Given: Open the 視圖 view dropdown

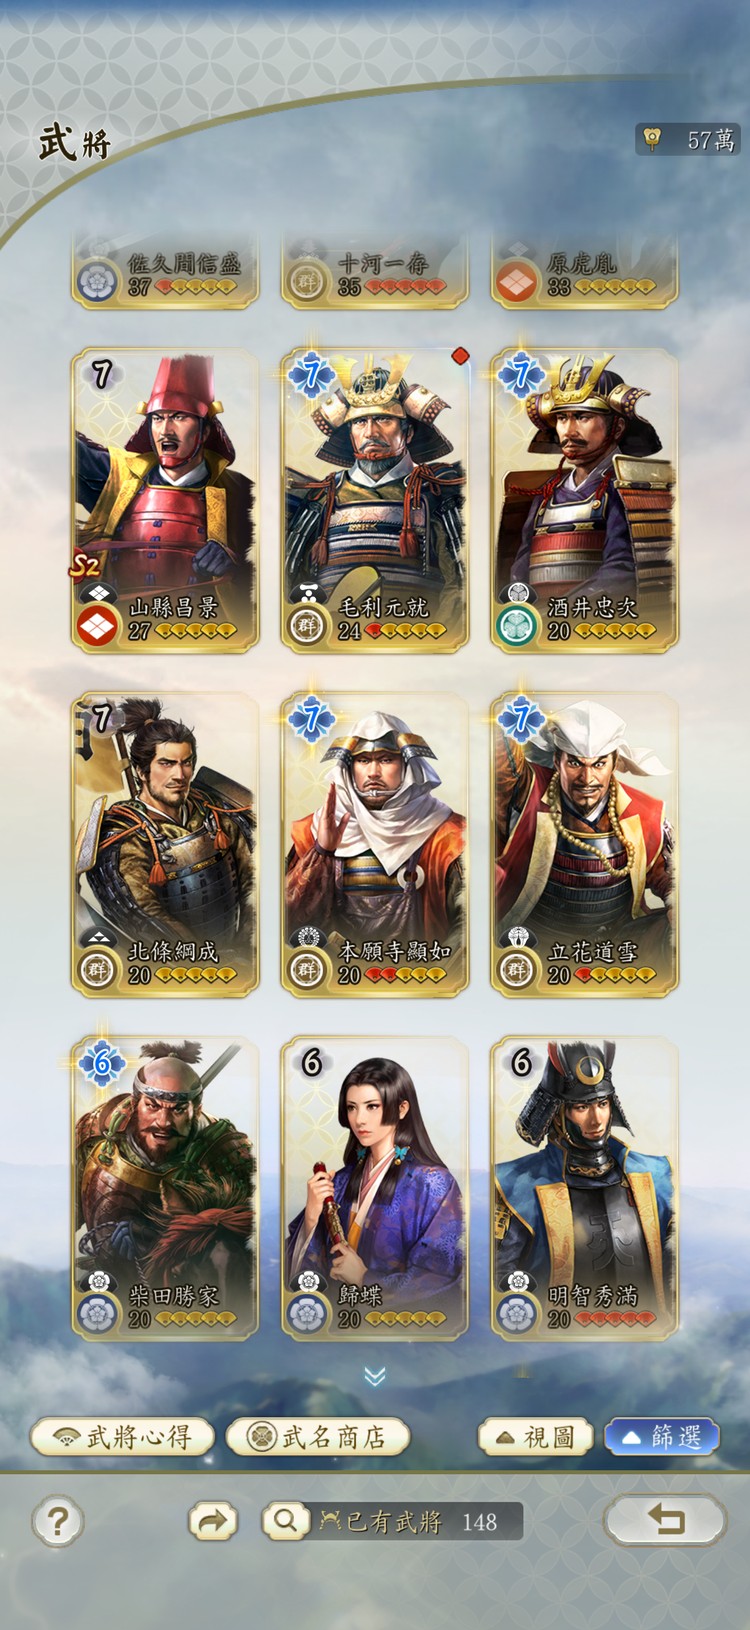Looking at the screenshot, I should pos(536,1437).
